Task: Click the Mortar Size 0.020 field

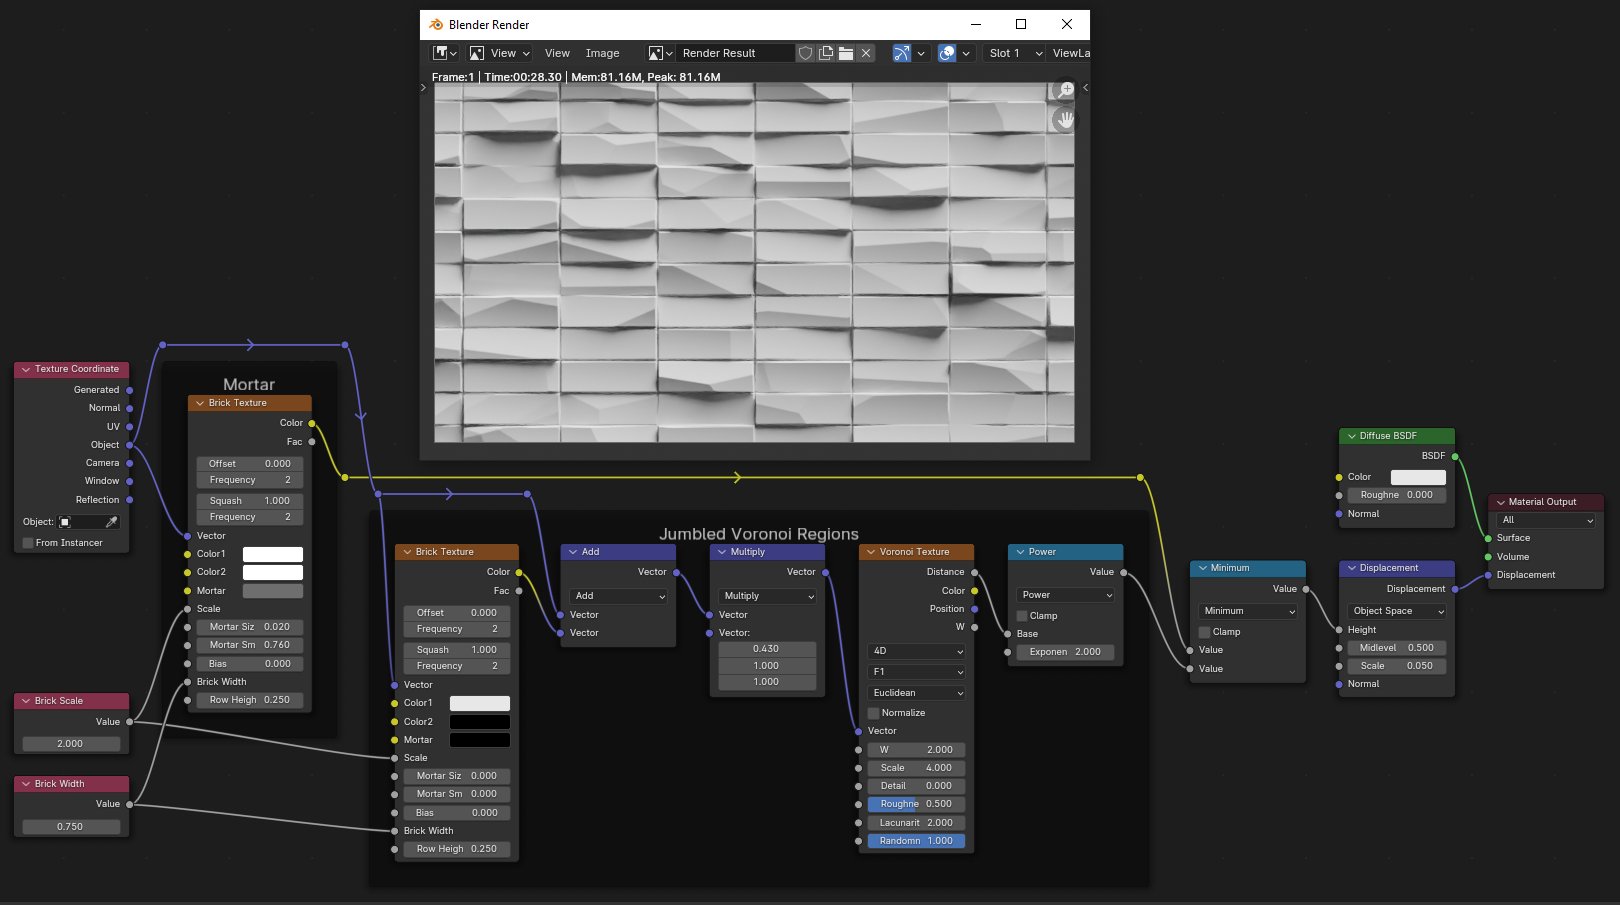Action: pyautogui.click(x=250, y=627)
